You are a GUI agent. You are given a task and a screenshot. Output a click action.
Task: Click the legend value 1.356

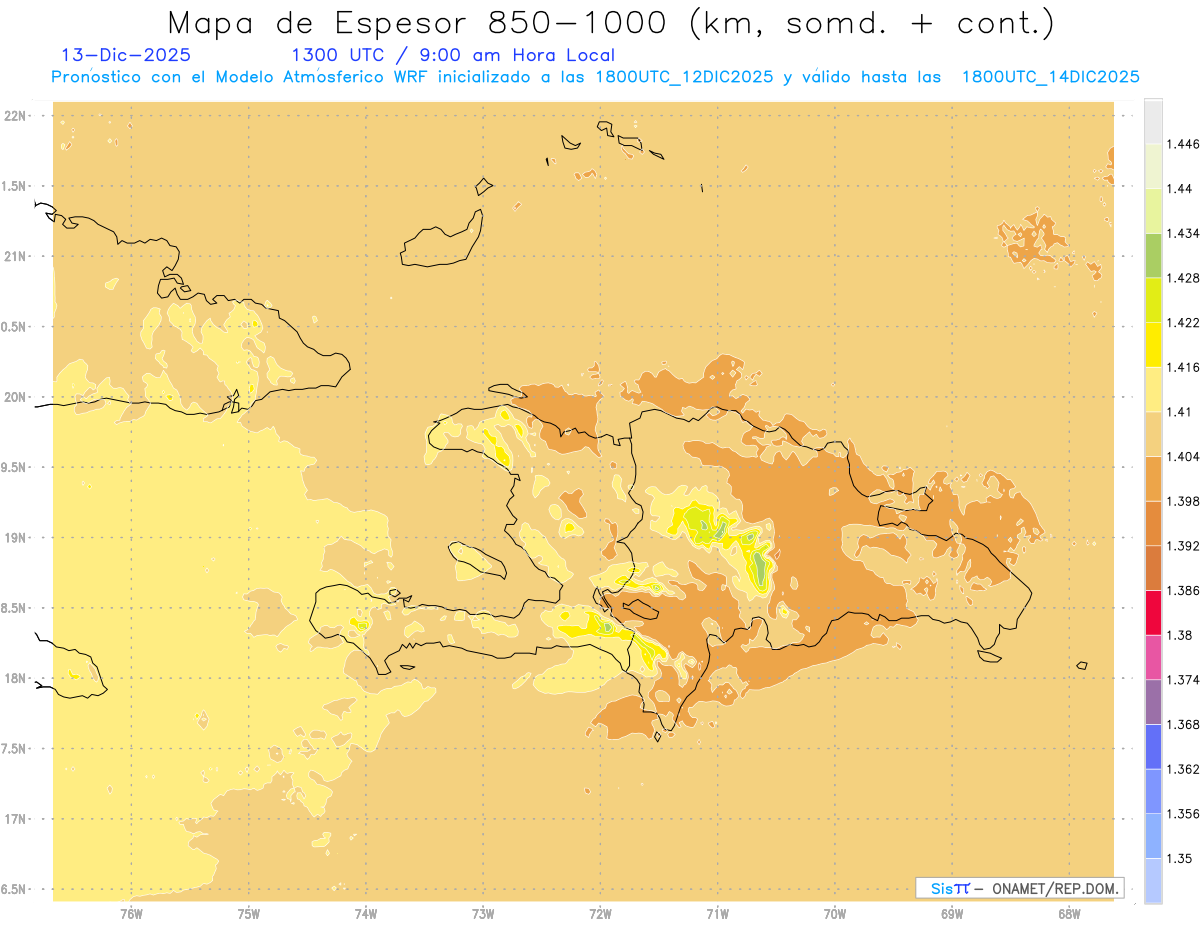1184,814
